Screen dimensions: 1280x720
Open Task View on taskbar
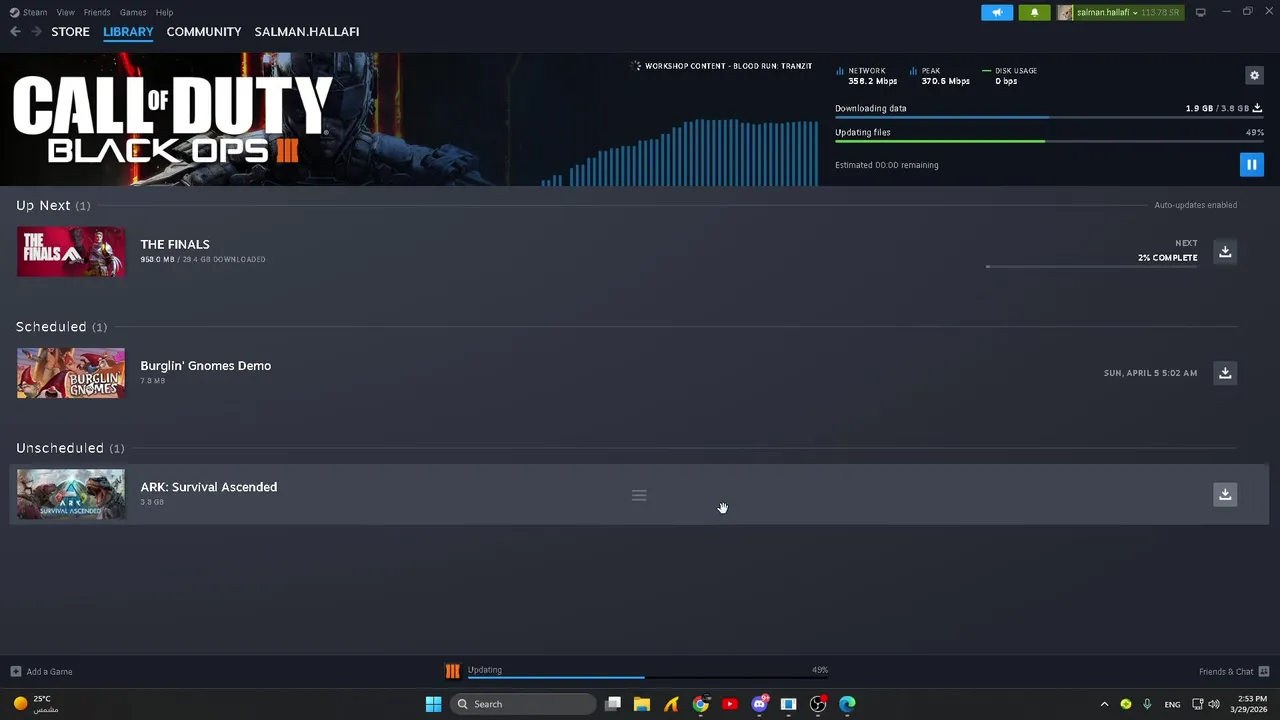tap(613, 704)
